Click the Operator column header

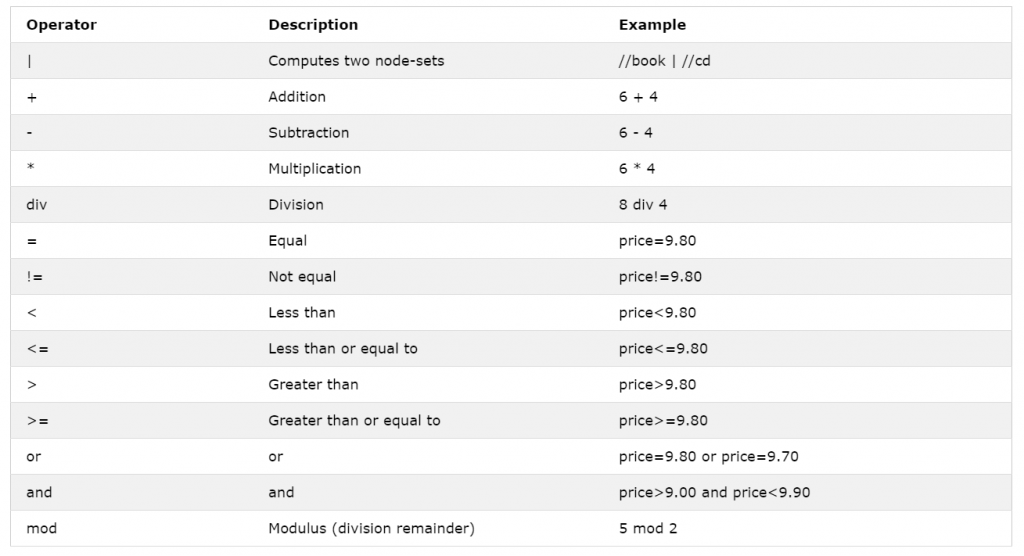[61, 25]
